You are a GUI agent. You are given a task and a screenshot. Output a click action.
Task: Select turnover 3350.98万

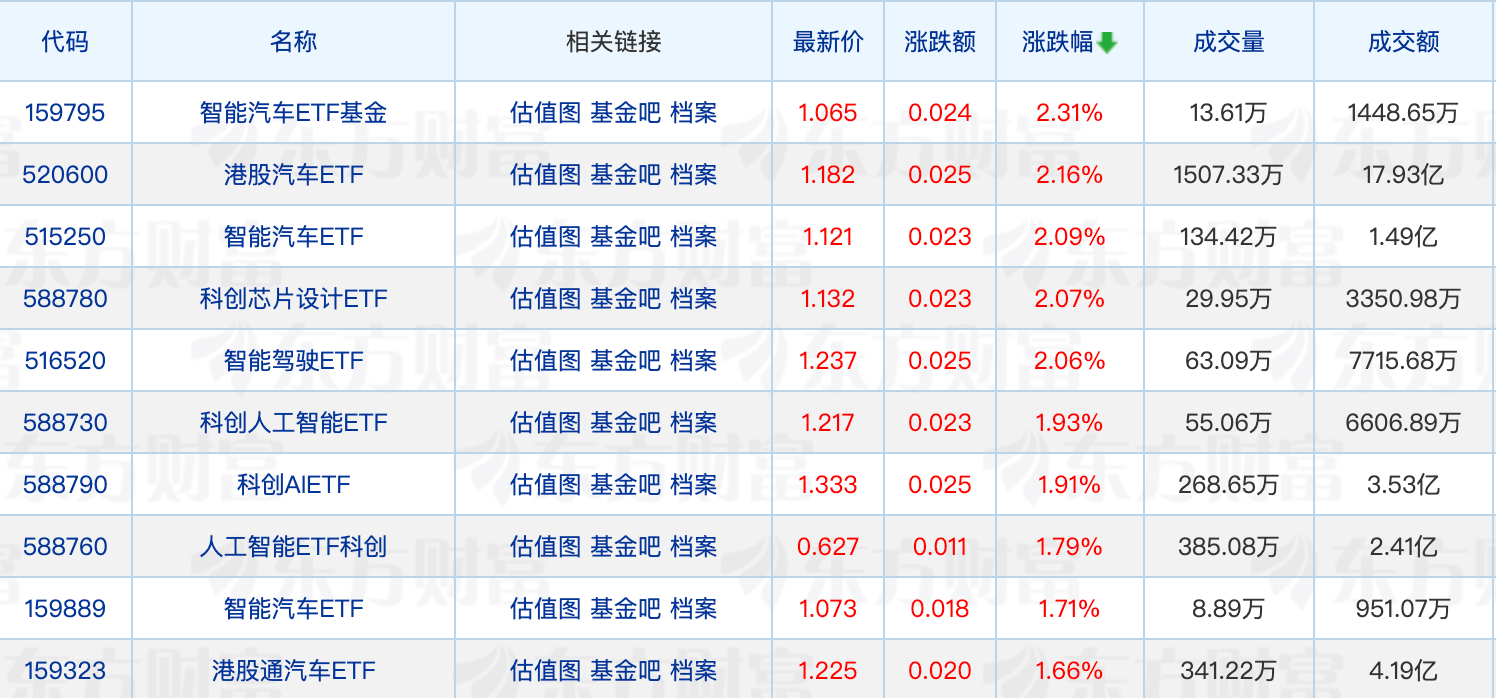[1404, 299]
